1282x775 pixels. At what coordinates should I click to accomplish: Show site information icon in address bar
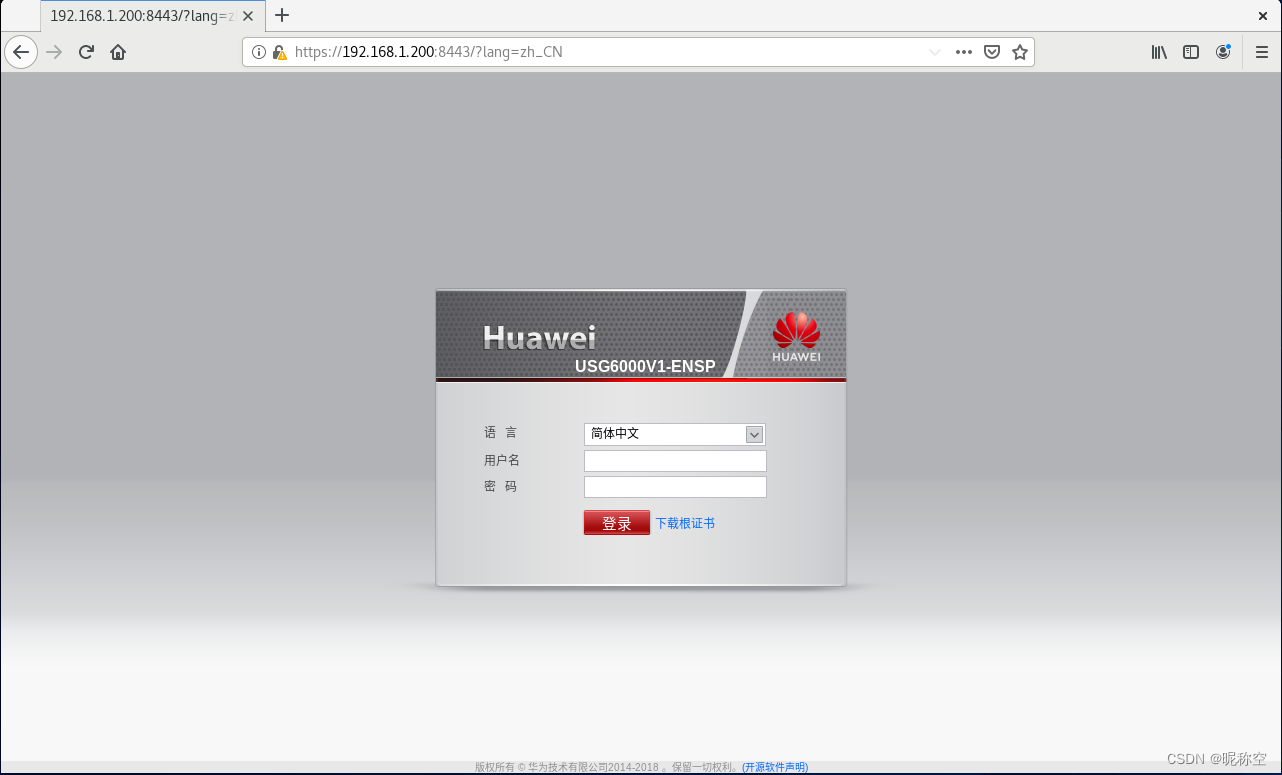point(259,52)
